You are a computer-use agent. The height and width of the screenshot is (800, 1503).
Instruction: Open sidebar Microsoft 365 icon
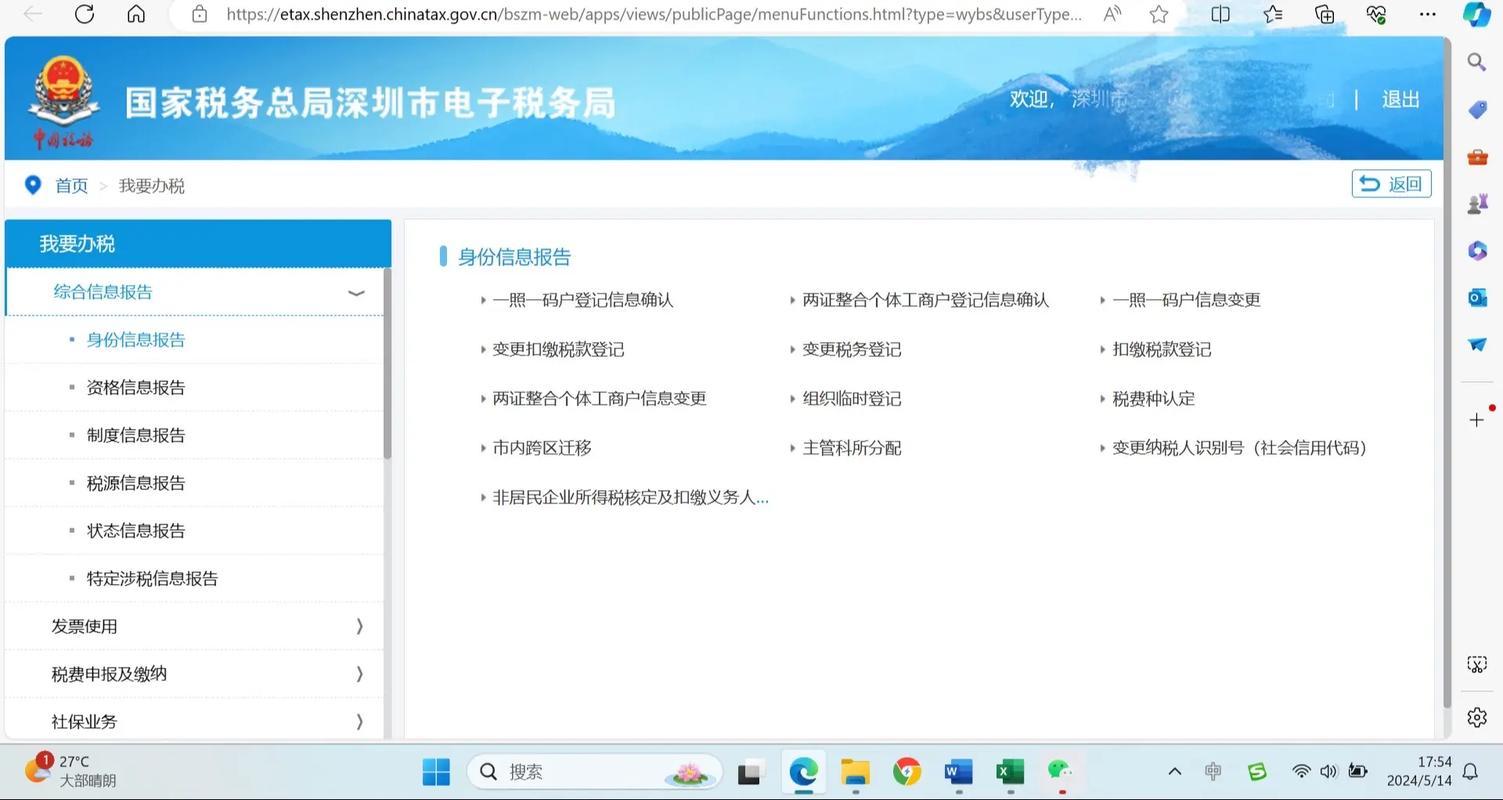[x=1477, y=251]
